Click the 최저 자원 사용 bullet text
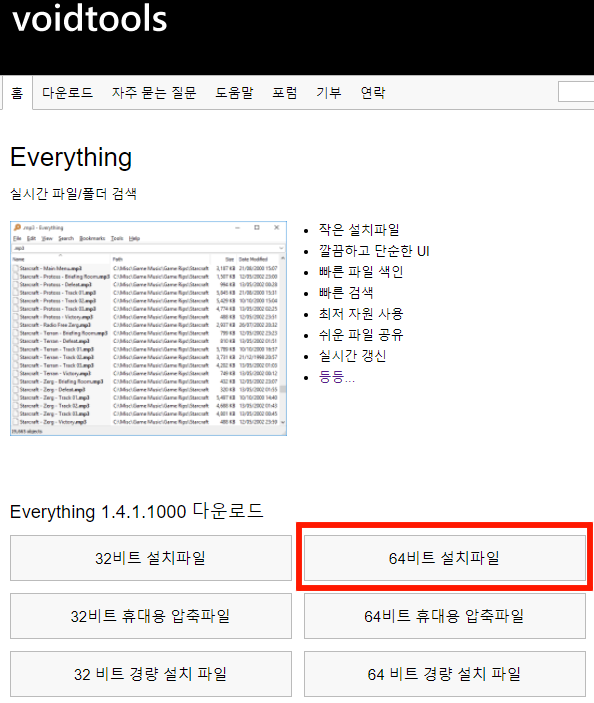This screenshot has width=594, height=703. click(361, 314)
